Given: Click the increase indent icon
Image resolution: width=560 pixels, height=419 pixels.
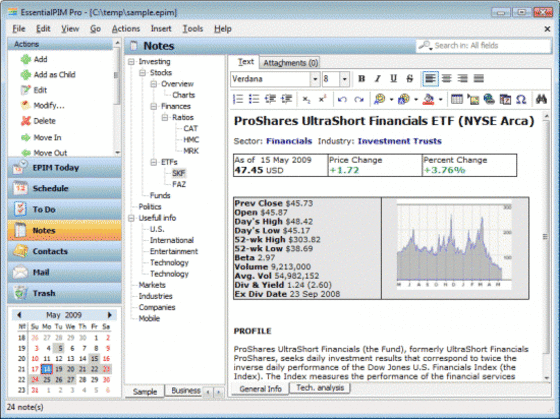Looking at the screenshot, I should (x=286, y=99).
